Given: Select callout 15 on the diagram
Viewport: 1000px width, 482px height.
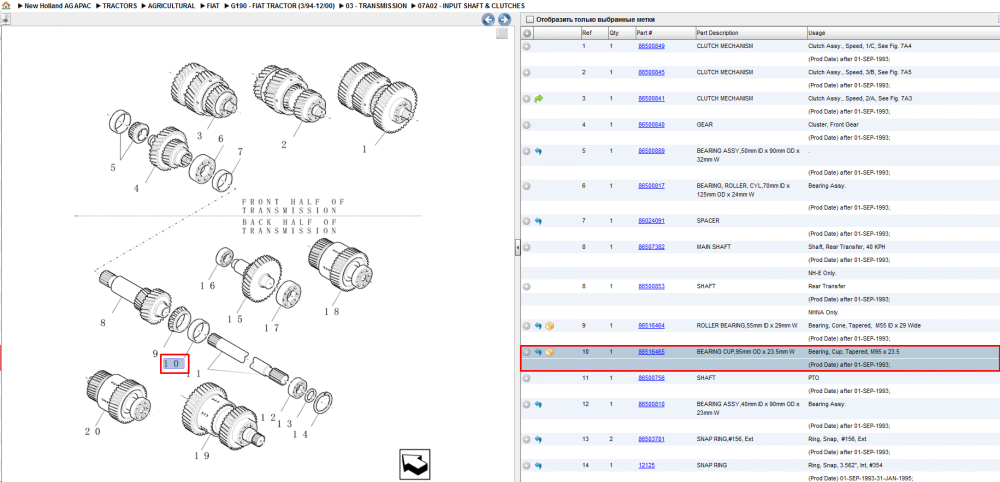Looking at the screenshot, I should (x=235, y=319).
